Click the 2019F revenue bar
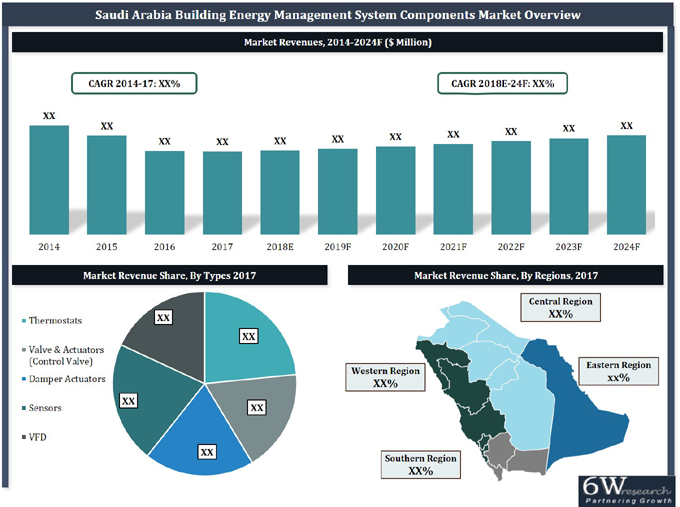This screenshot has width=680, height=507. pos(337,192)
